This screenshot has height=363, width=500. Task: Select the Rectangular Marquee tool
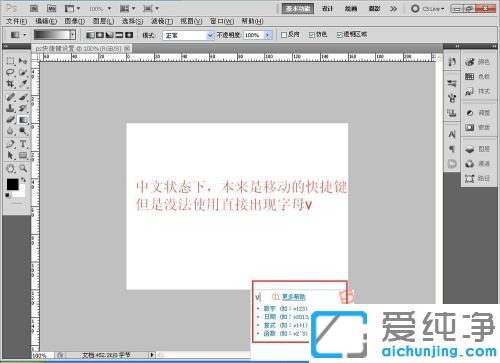click(x=10, y=61)
